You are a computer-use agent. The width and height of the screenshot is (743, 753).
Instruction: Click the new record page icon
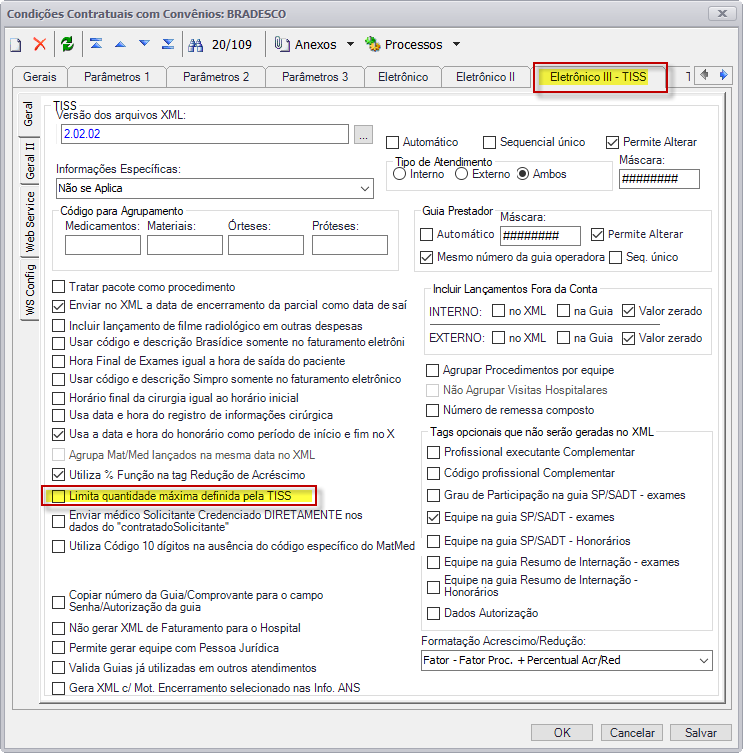point(16,45)
